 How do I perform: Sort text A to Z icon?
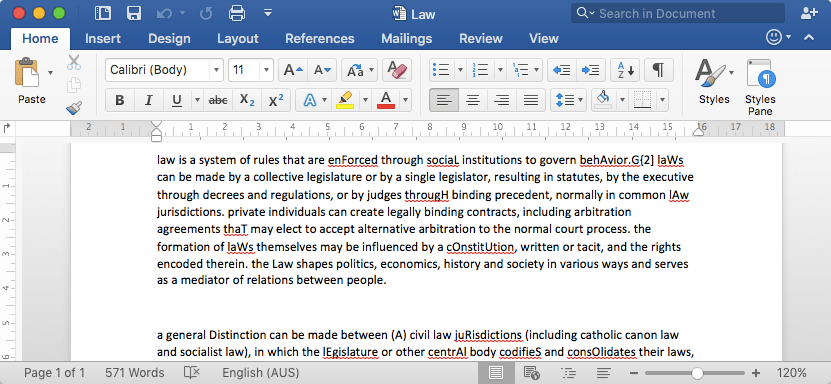click(x=625, y=70)
